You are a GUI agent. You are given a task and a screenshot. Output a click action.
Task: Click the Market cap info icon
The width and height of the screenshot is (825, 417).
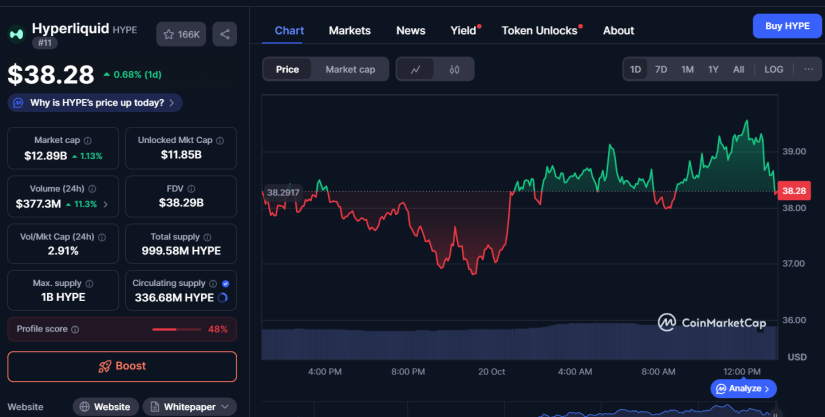click(x=87, y=141)
